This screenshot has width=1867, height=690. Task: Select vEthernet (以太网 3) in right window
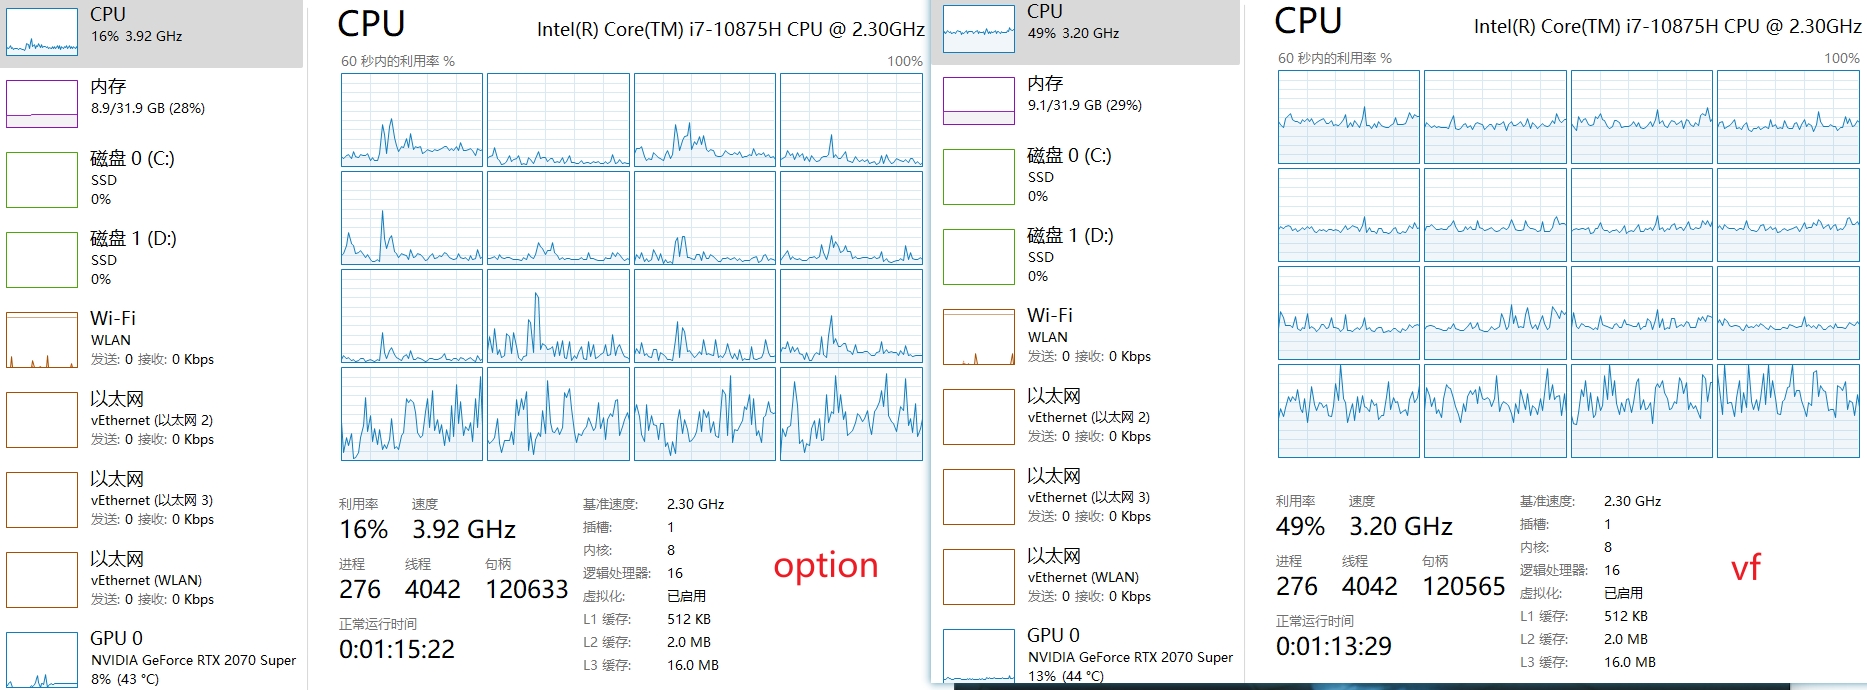(1085, 496)
